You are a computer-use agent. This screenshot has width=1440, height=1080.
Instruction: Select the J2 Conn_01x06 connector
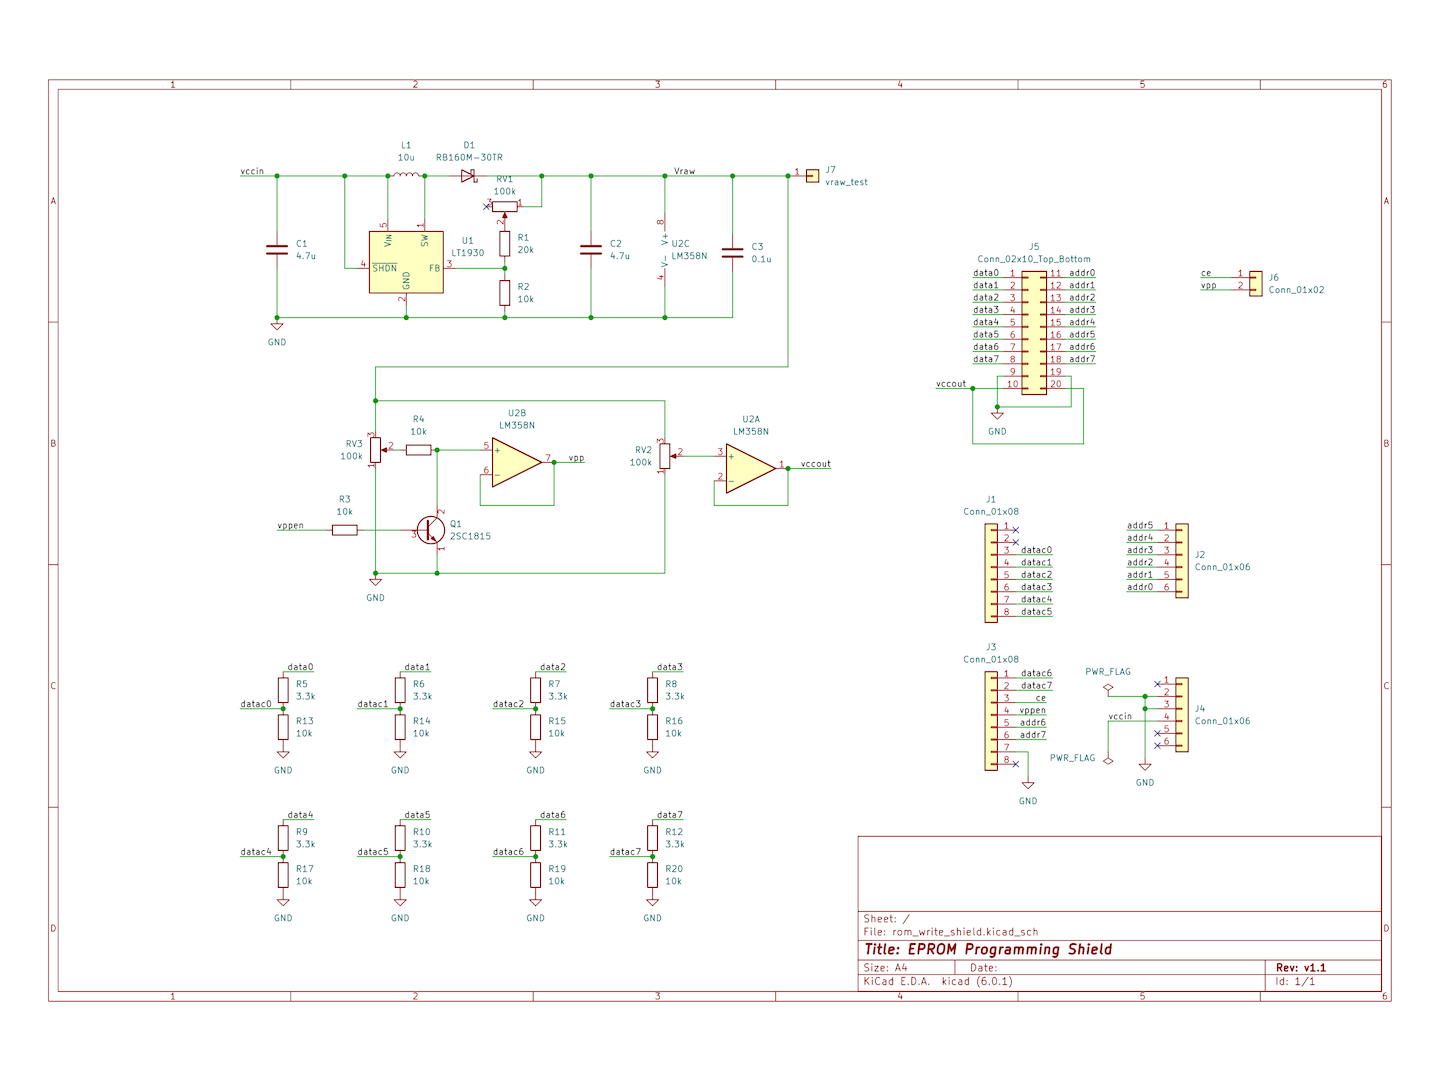[1181, 560]
